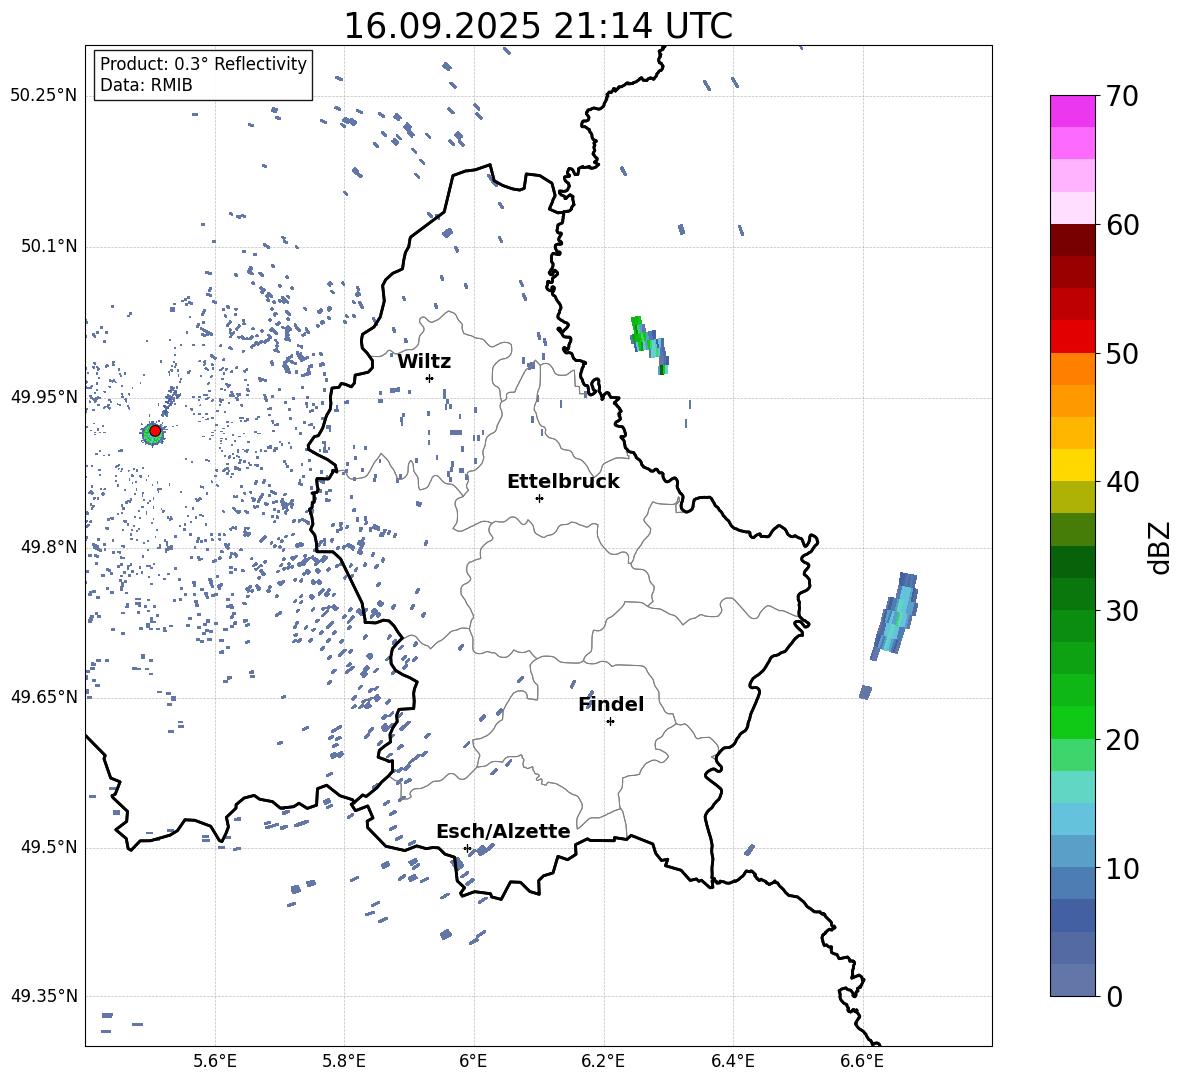Click the colorbar tick label 30
This screenshot has width=1184, height=1081.
tap(1123, 611)
